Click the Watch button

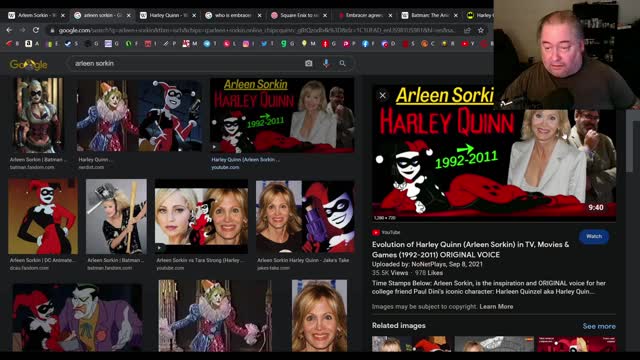coord(594,236)
